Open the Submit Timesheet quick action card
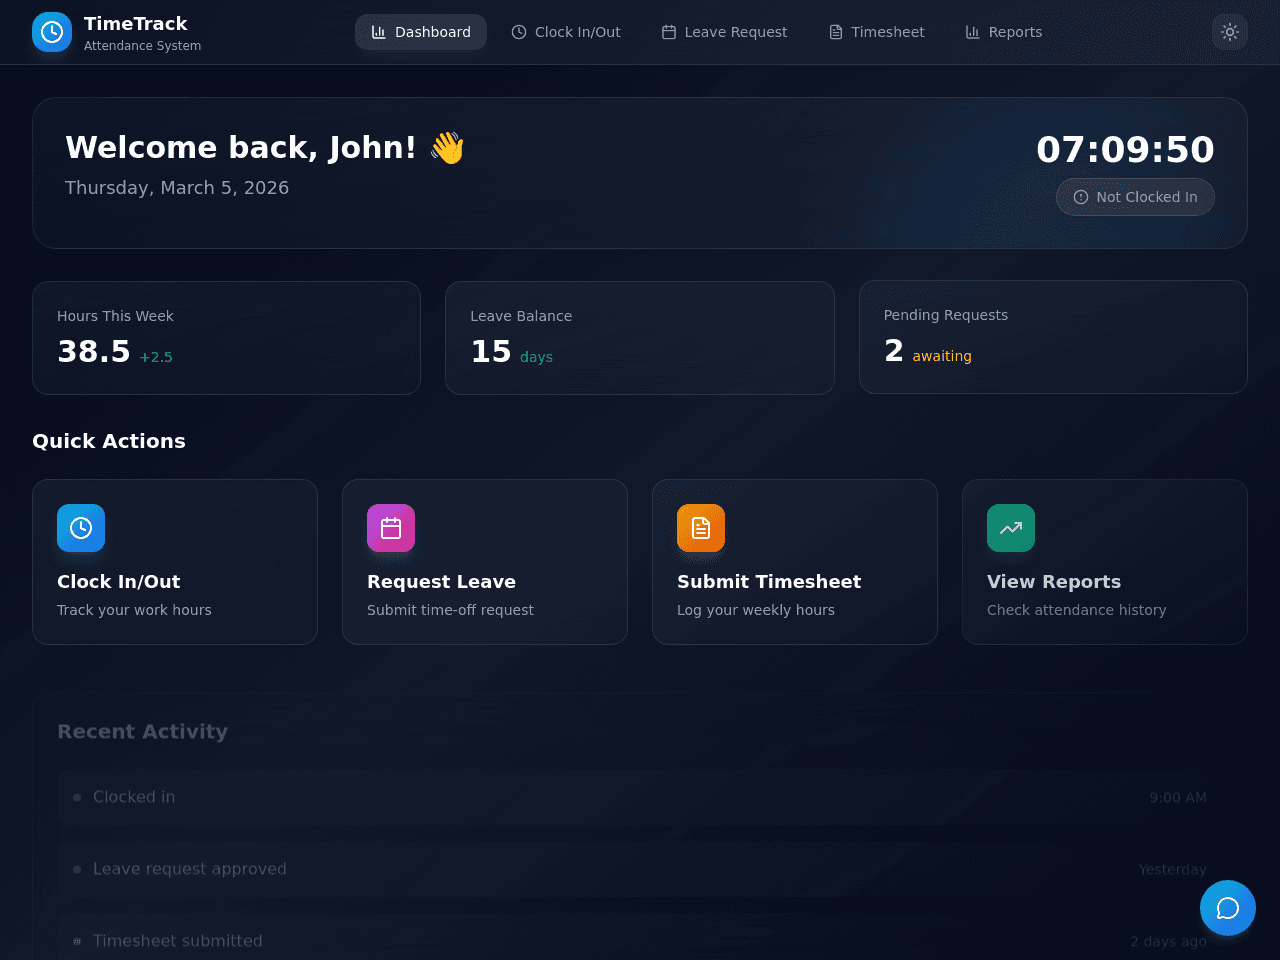 795,562
